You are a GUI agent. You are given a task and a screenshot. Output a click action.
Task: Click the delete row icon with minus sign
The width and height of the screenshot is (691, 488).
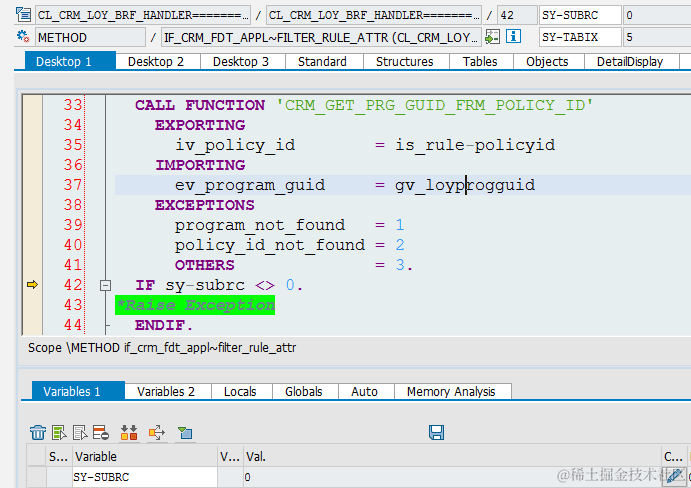101,432
